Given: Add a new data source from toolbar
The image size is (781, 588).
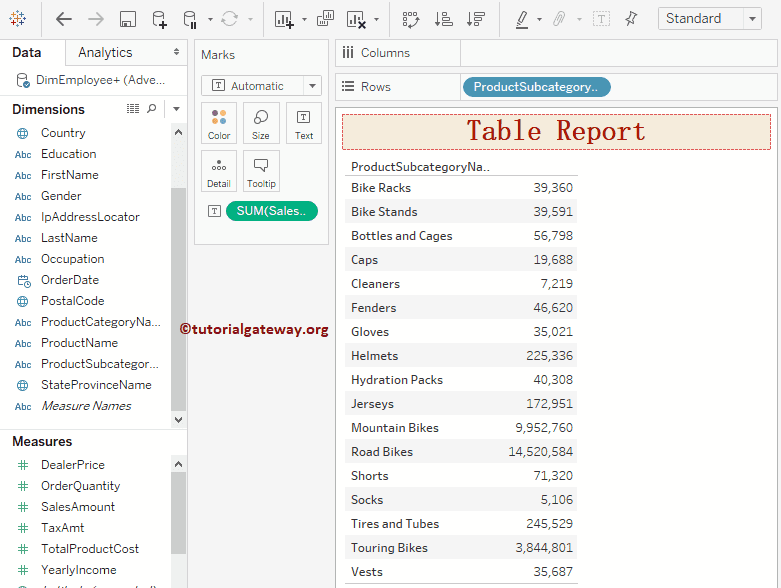Looking at the screenshot, I should [x=159, y=19].
